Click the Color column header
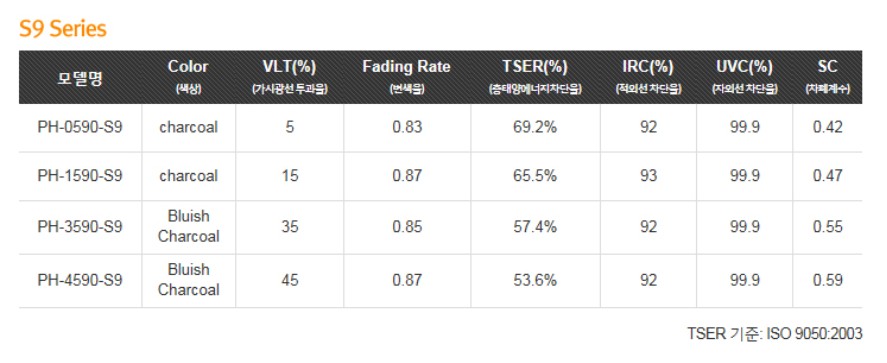This screenshot has height=363, width=887. (188, 76)
